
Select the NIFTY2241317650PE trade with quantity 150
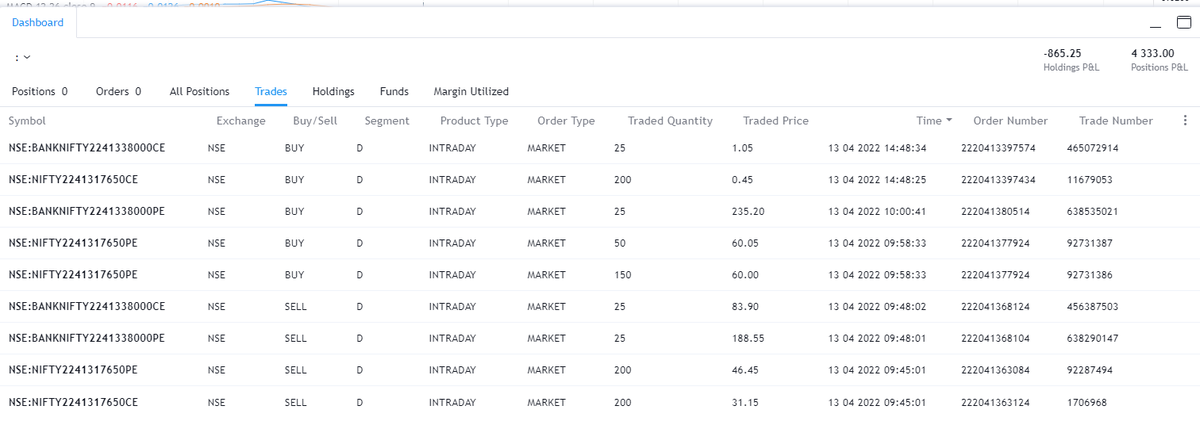(x=600, y=275)
